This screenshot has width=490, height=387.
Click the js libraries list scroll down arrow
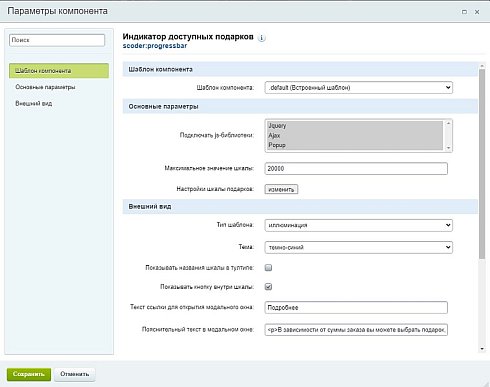(448, 148)
